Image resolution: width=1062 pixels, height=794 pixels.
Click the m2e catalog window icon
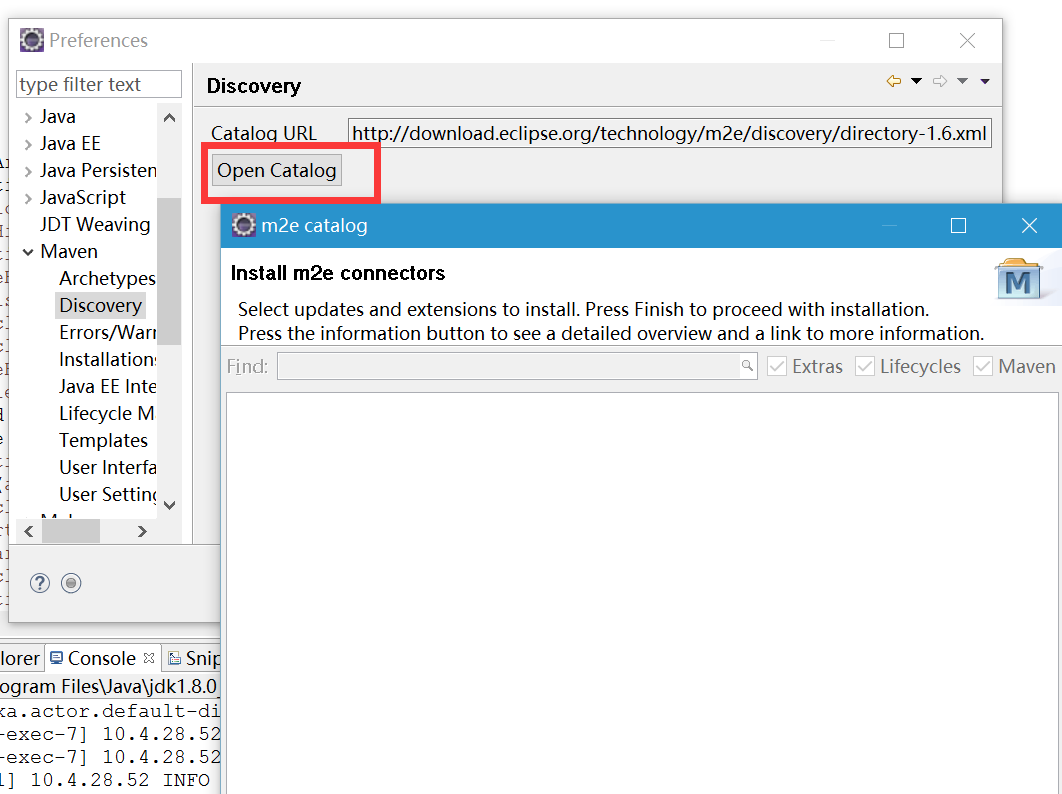(x=244, y=225)
